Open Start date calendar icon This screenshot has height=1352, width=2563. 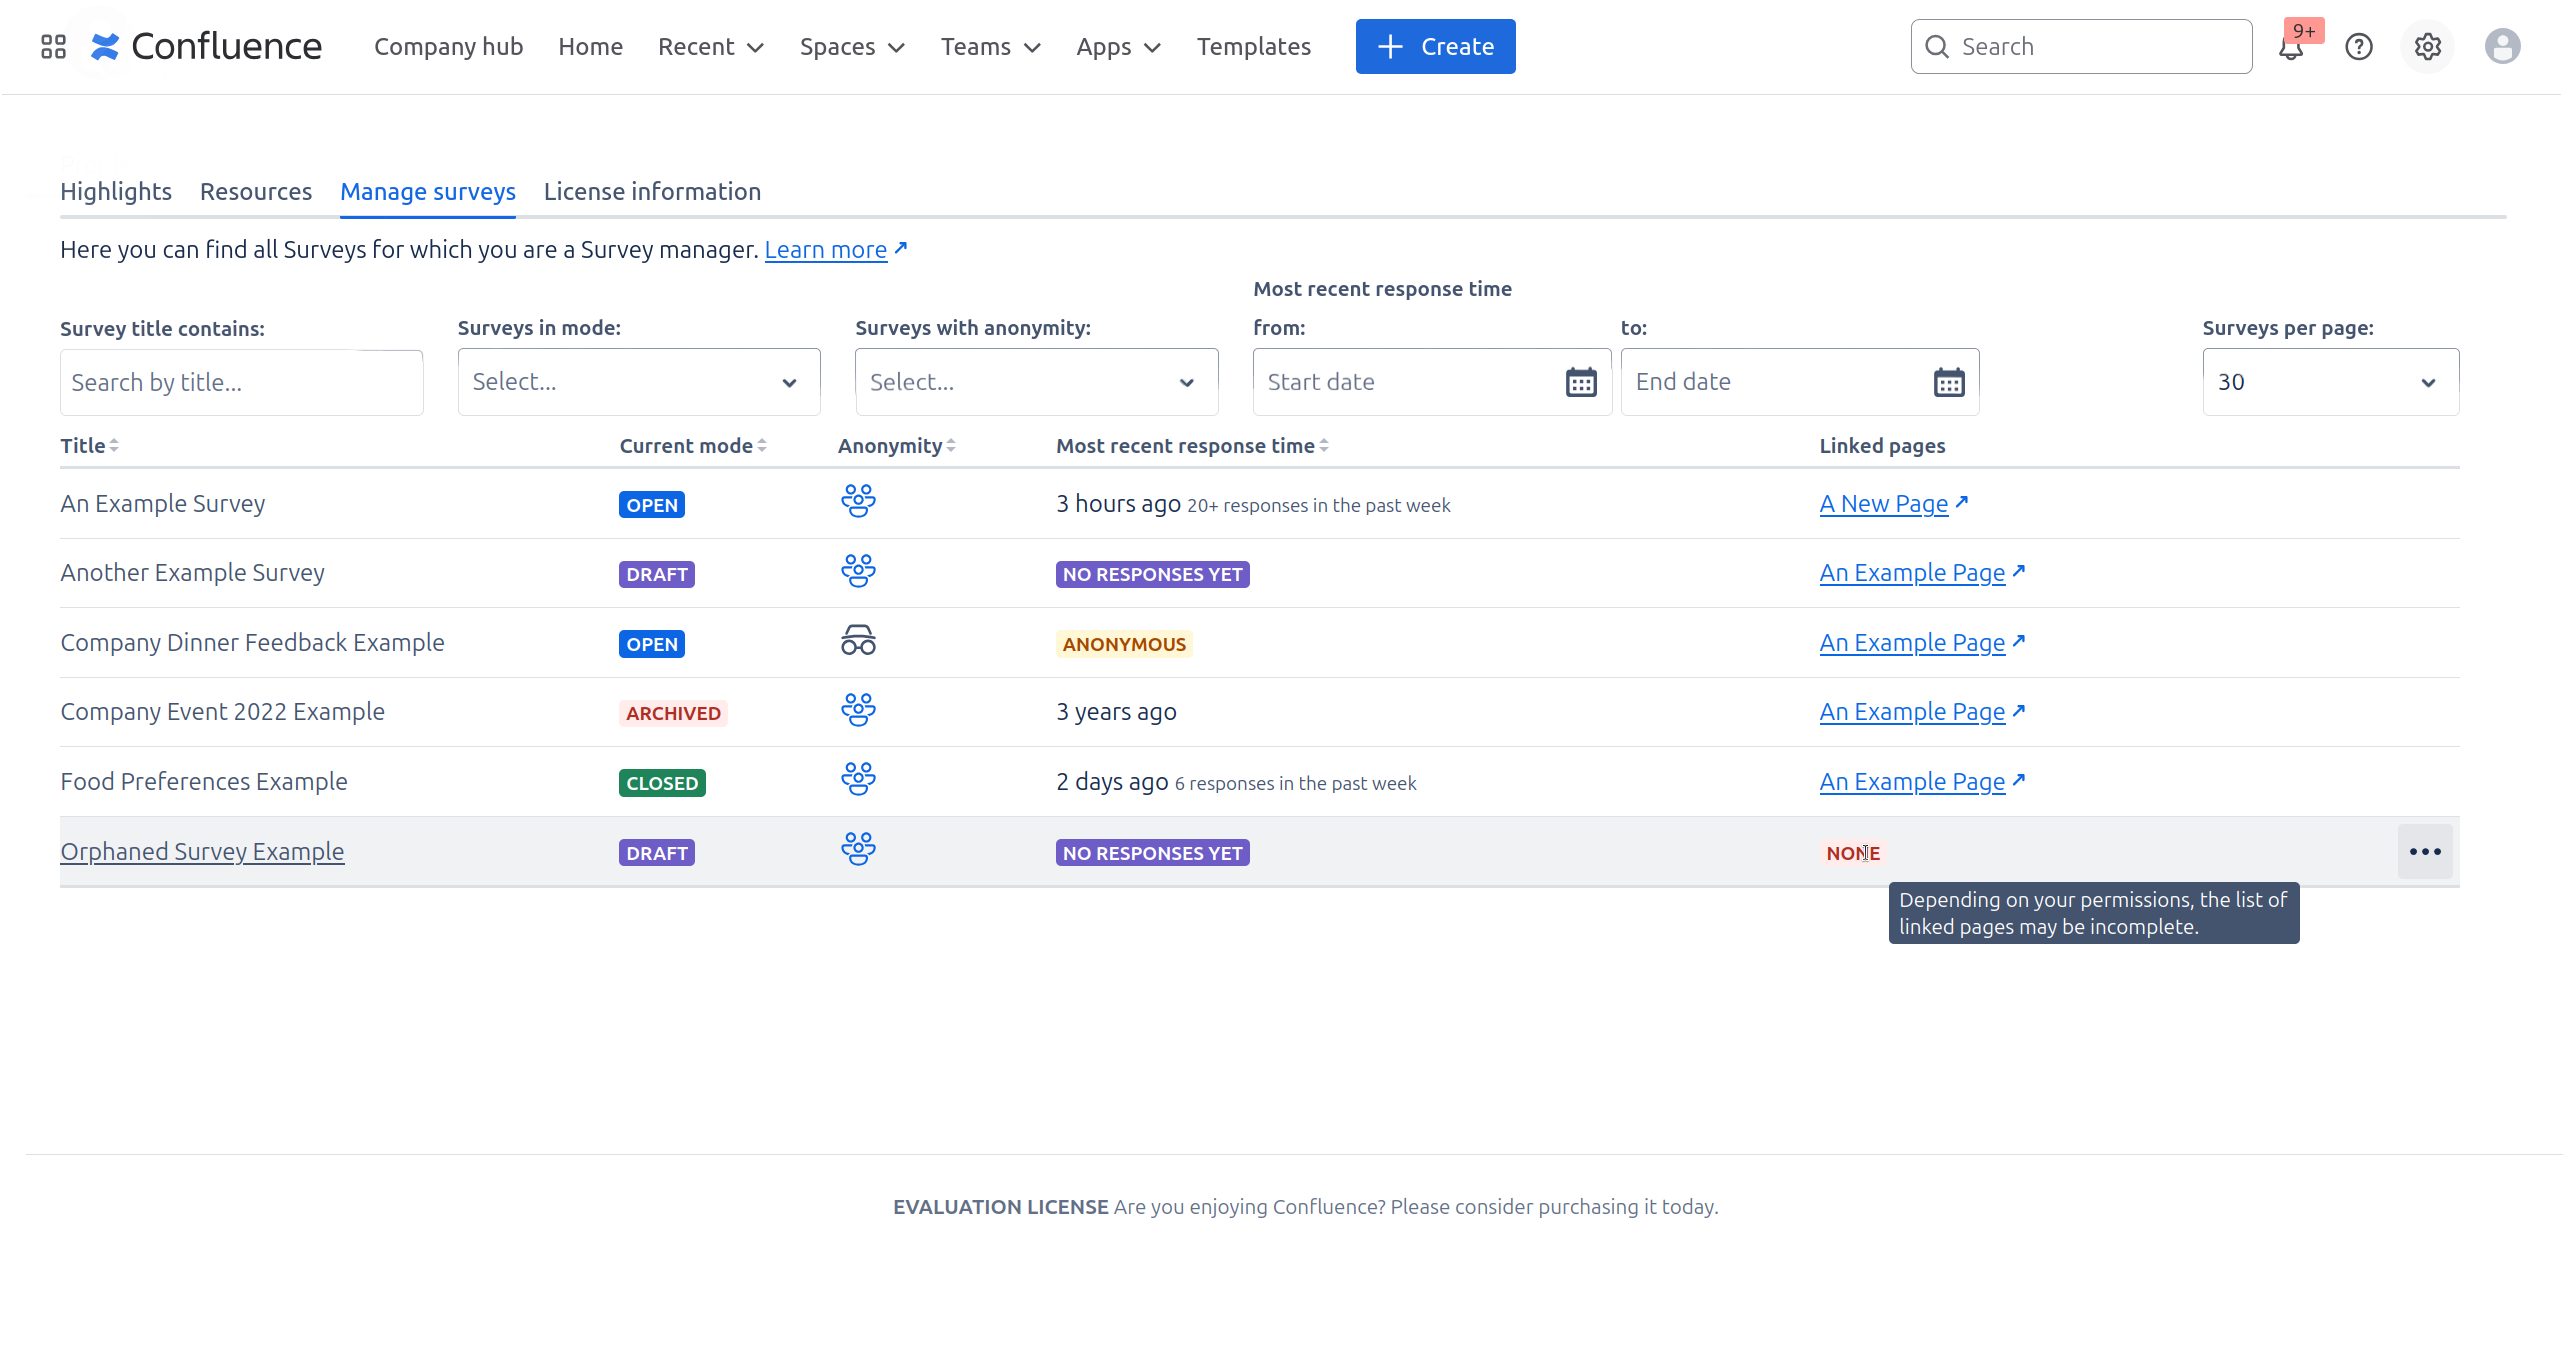[1581, 382]
